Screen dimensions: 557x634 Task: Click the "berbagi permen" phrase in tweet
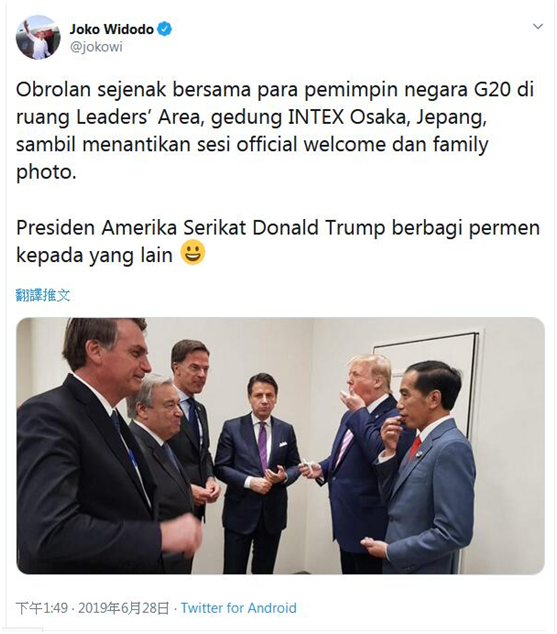click(x=466, y=228)
